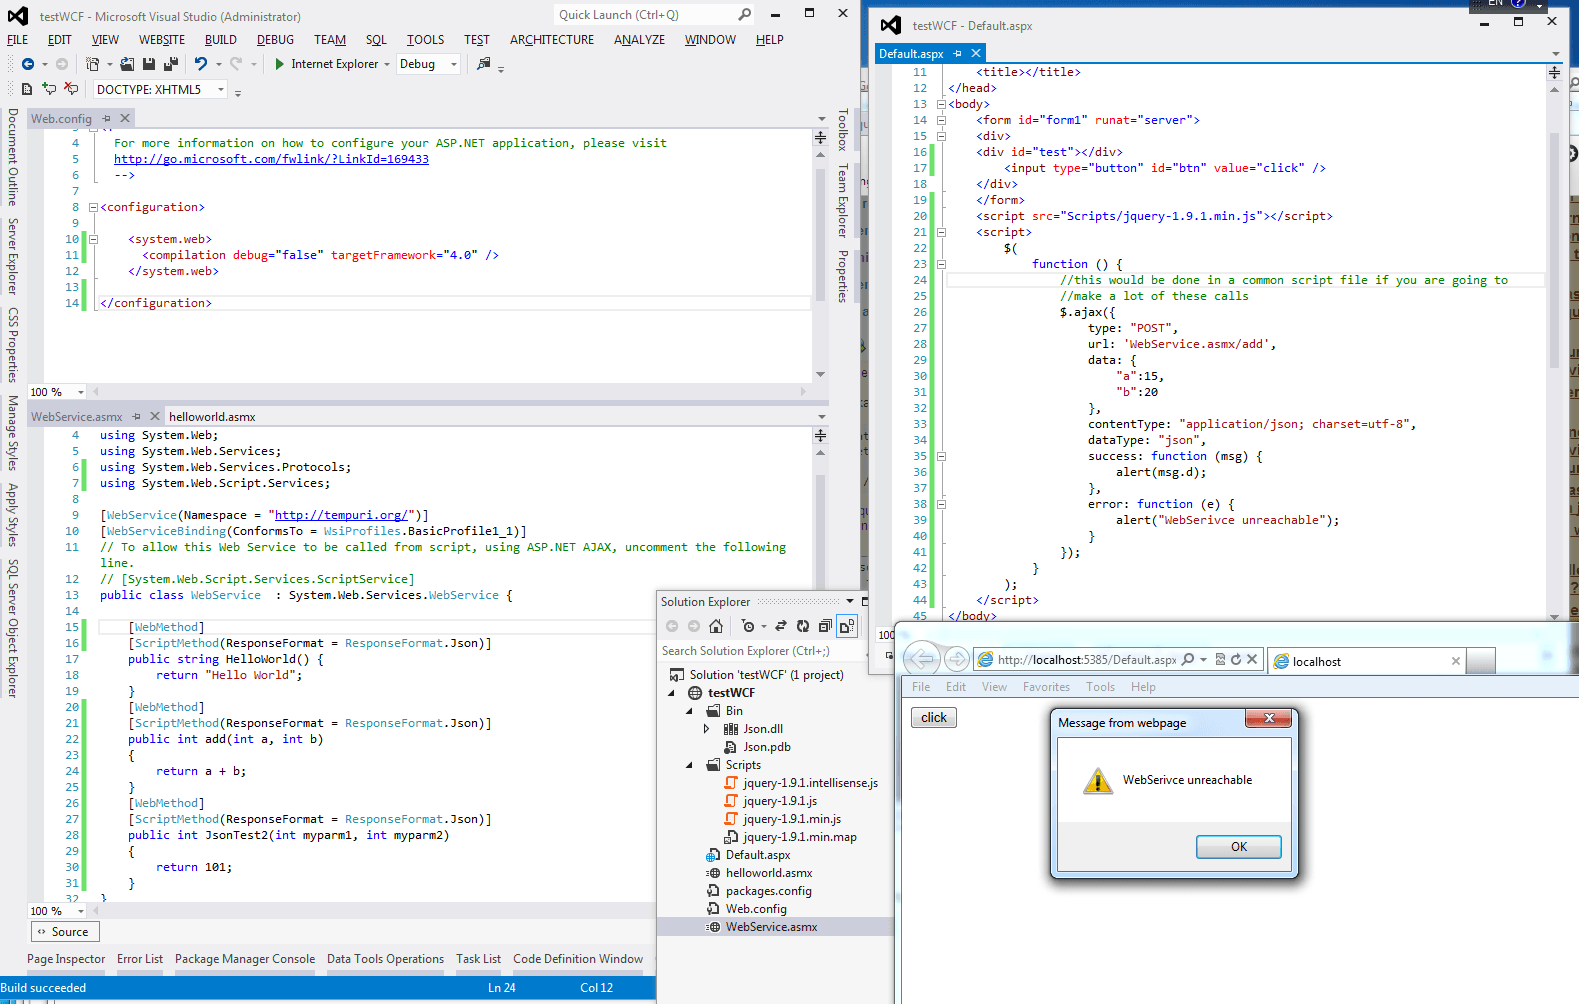Select WebService.asmx in Solution Explorer

coord(771,927)
